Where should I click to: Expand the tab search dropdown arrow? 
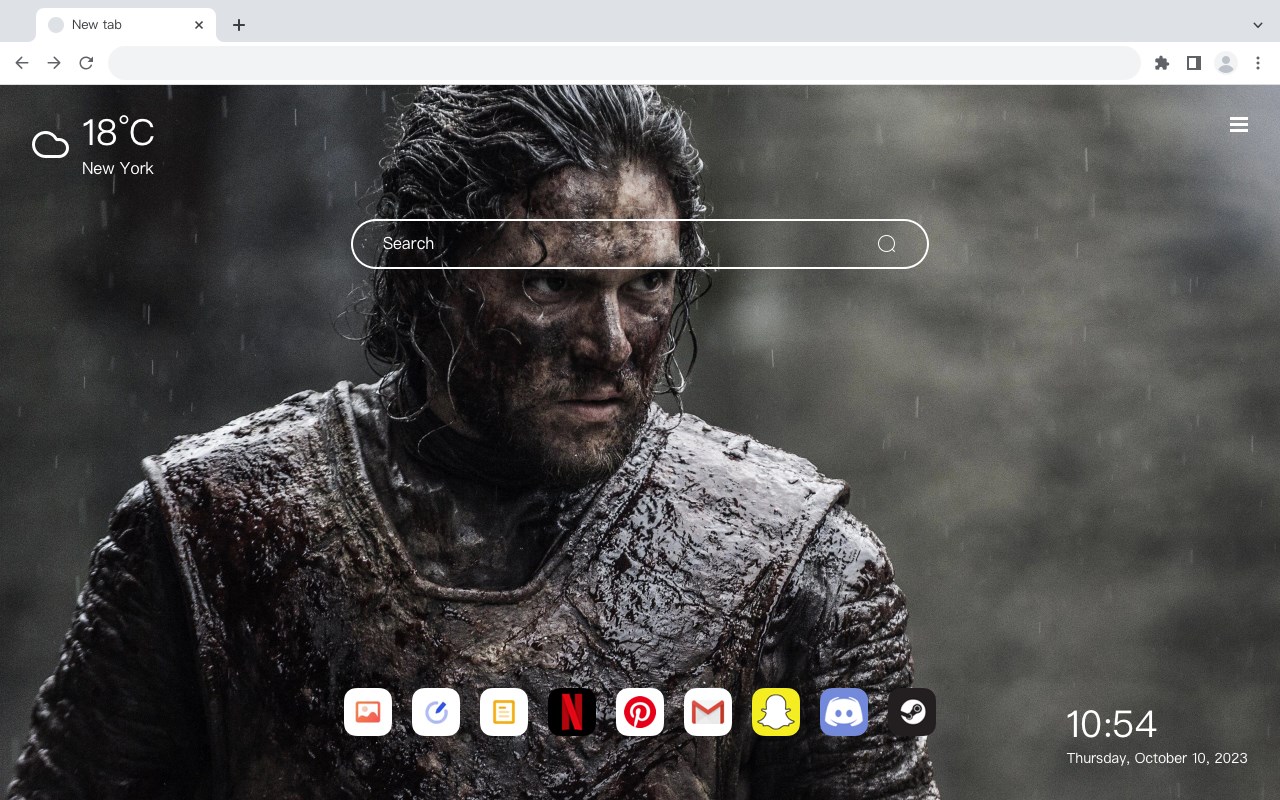pyautogui.click(x=1258, y=25)
